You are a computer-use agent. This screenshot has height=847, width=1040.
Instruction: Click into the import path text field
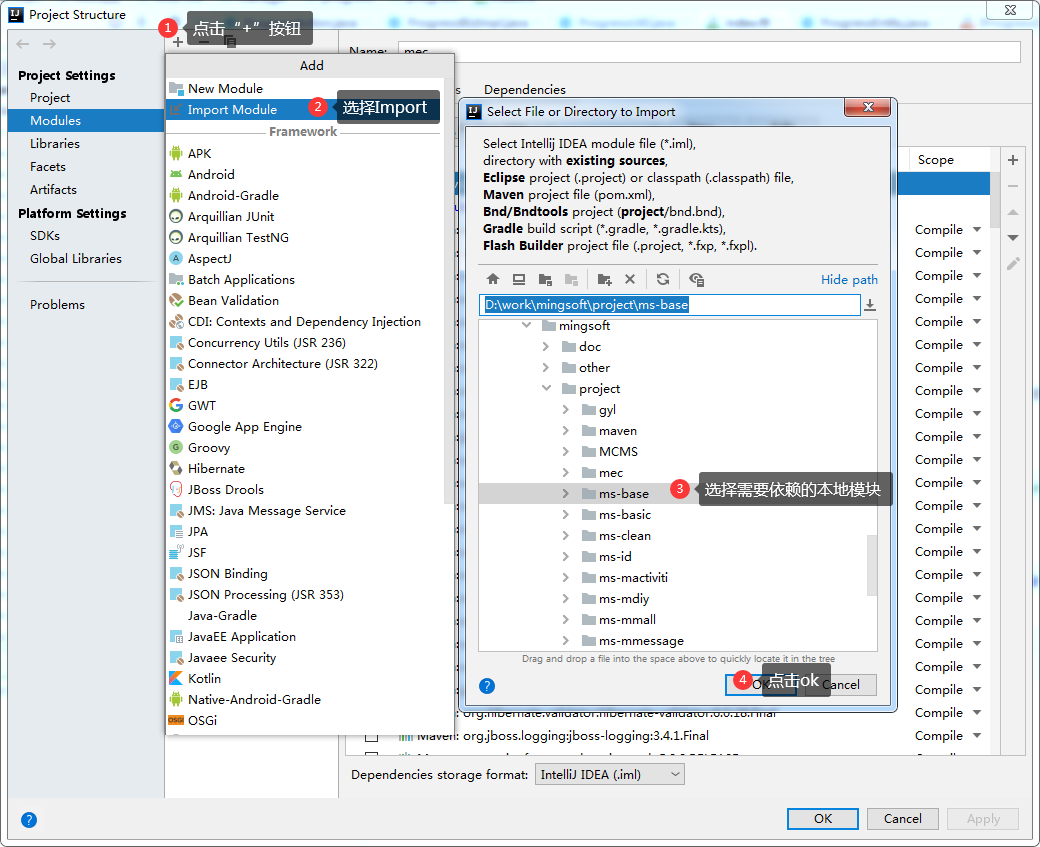pos(670,305)
